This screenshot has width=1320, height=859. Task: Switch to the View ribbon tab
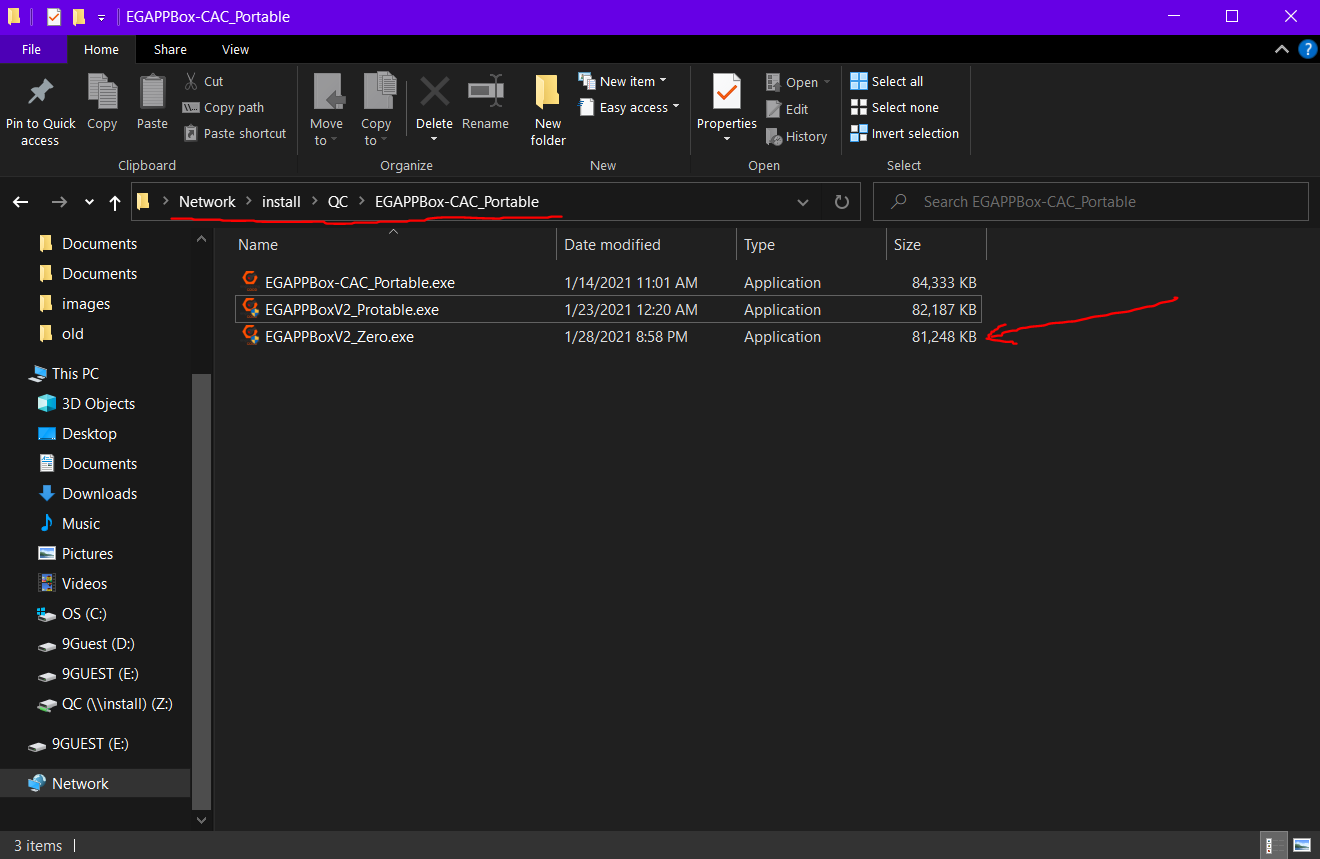pos(235,49)
